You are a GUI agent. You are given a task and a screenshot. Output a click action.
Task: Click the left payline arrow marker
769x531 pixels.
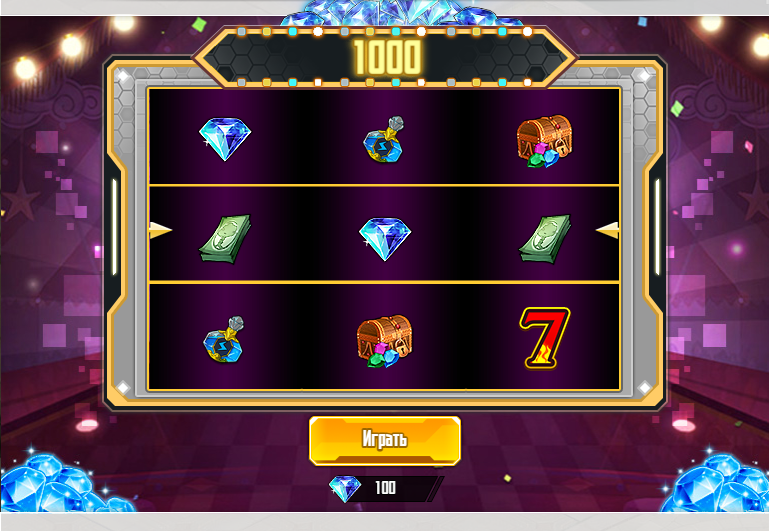pos(160,230)
